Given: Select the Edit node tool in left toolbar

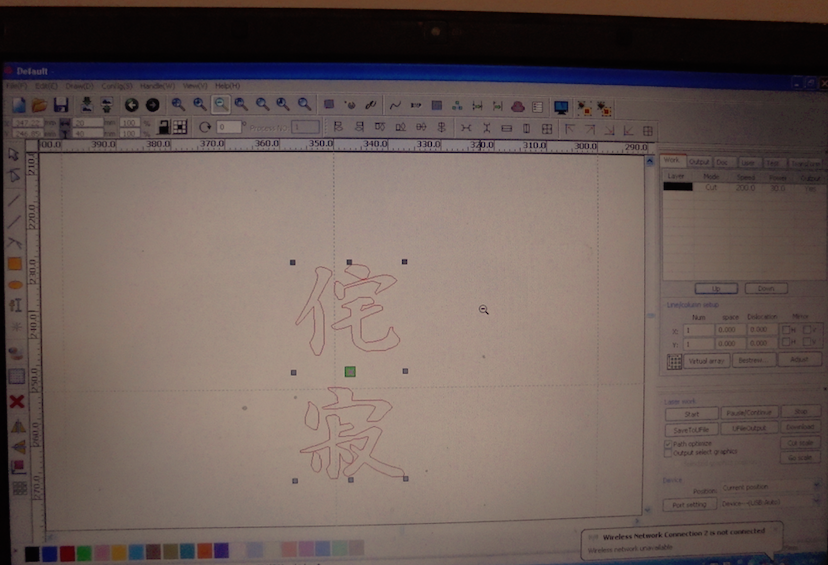Looking at the screenshot, I should pos(14,175).
